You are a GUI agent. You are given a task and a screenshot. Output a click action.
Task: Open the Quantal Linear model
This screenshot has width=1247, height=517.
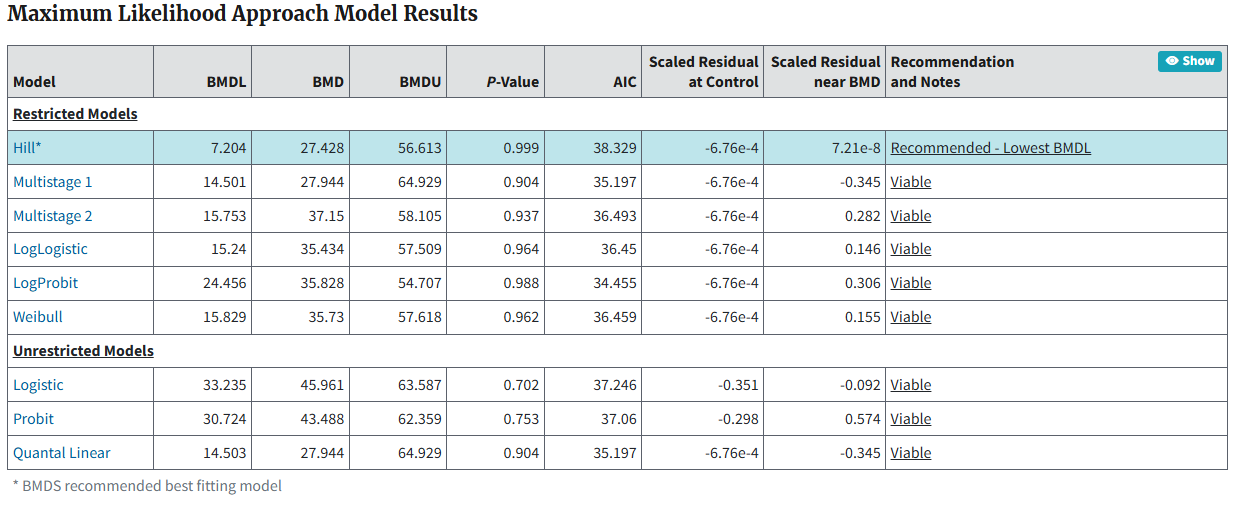[x=62, y=453]
